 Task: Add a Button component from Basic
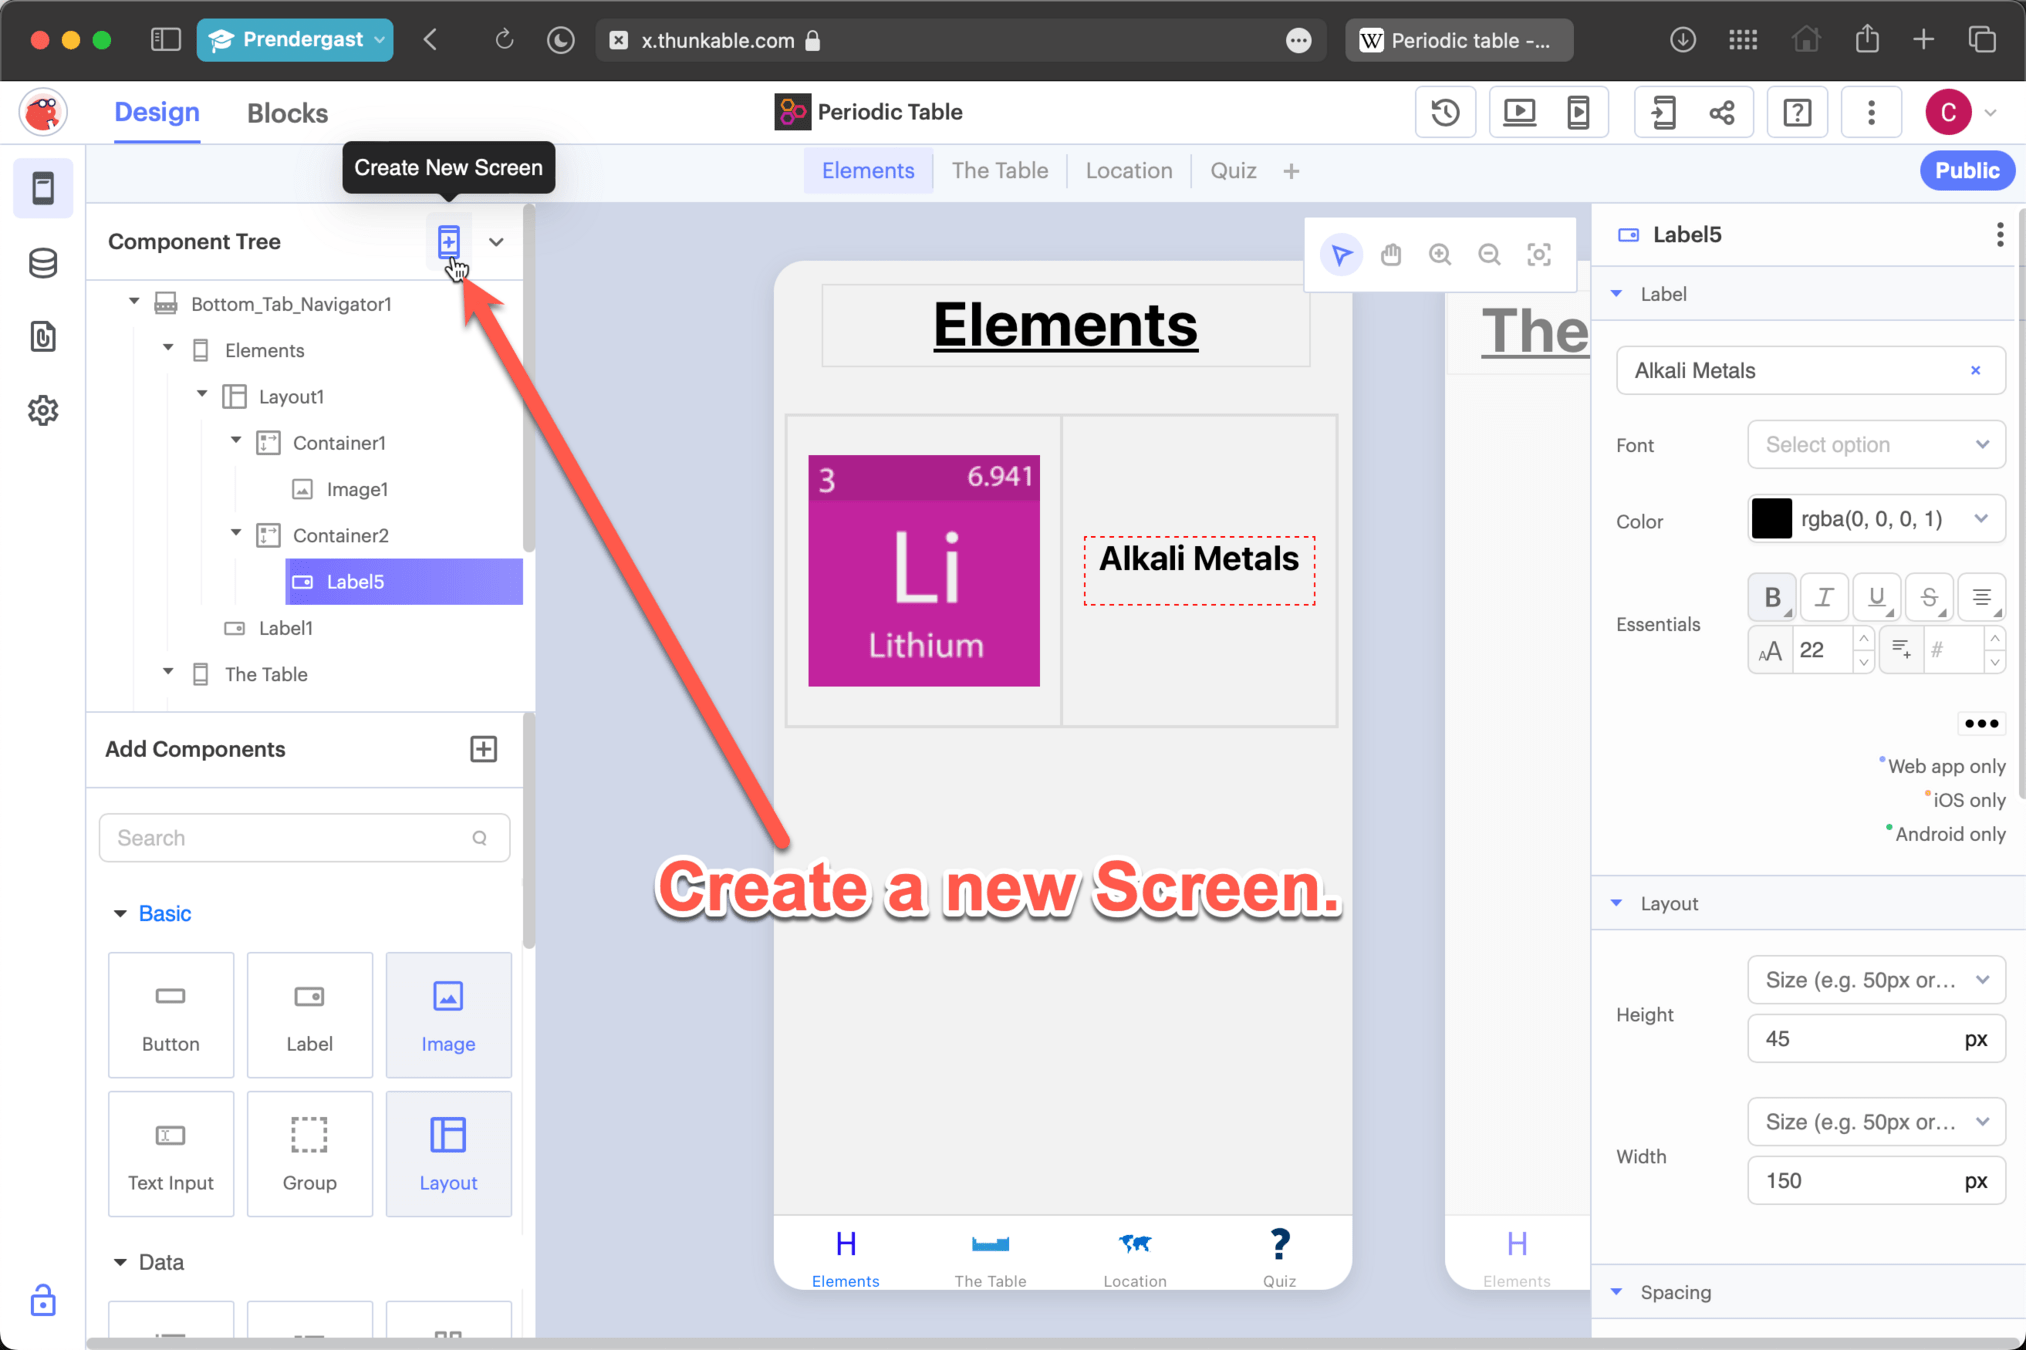pos(171,1014)
